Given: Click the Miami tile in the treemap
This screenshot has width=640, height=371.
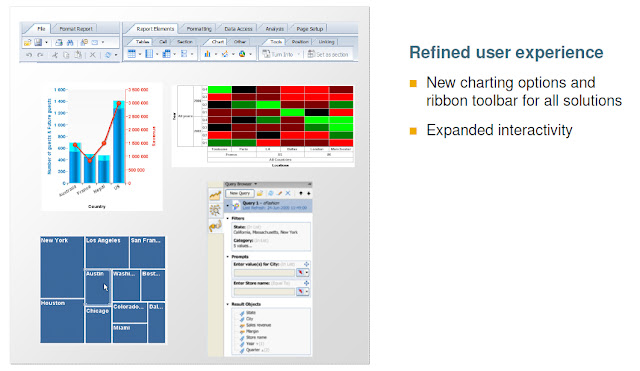Looking at the screenshot, I should click(x=130, y=333).
